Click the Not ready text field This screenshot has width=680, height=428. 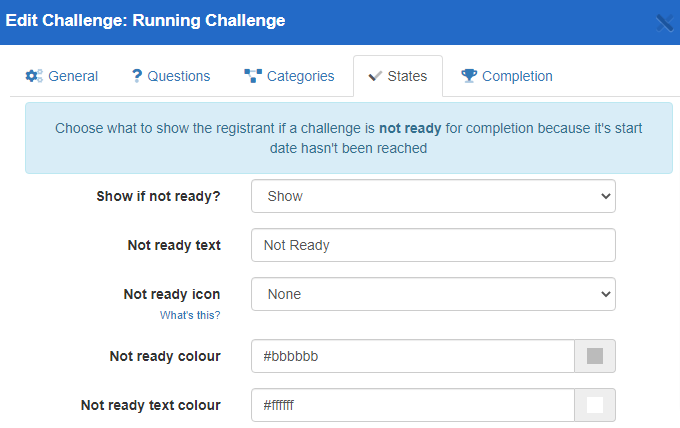click(x=433, y=245)
